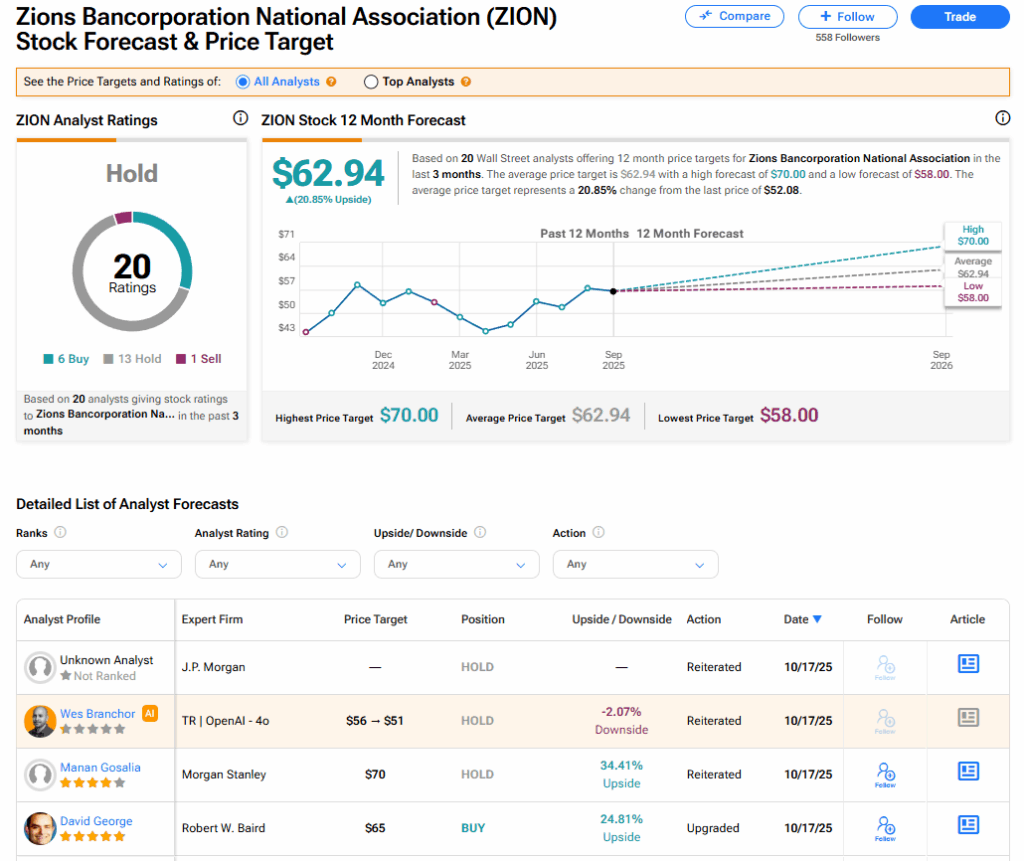Viewport: 1024px width, 861px height.
Task: Click follow icon for David George
Action: click(x=885, y=827)
